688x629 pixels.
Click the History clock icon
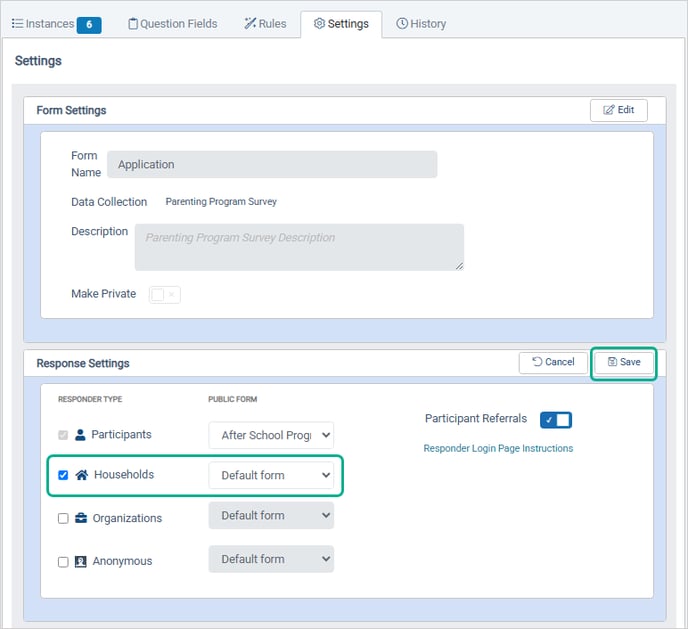click(402, 24)
